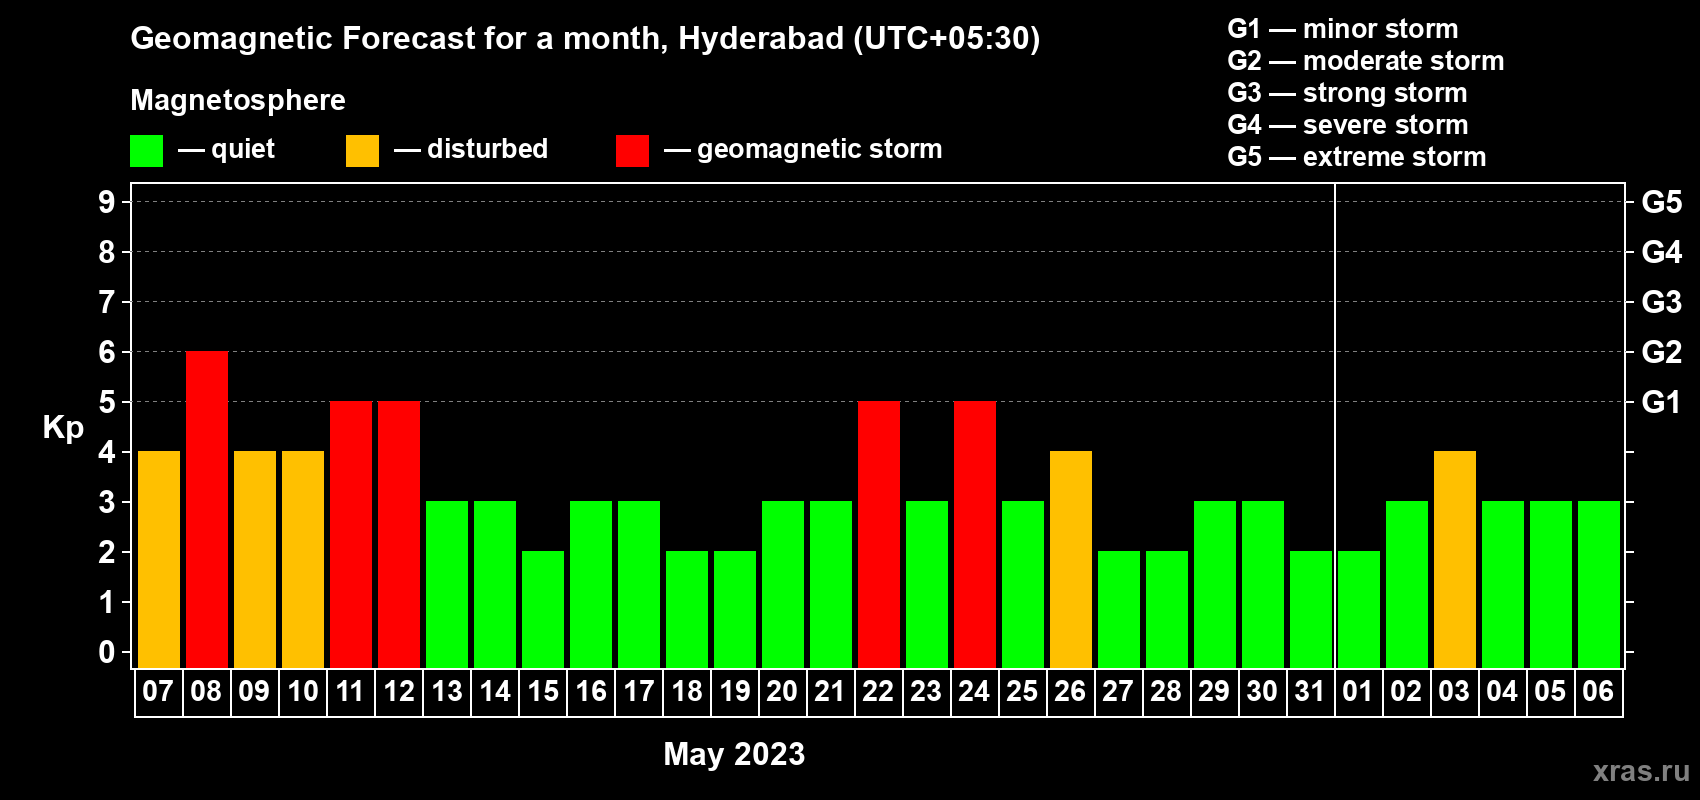Screen dimensions: 1700x800
Task: Click the date label 20 on the axis
Action: point(782,691)
